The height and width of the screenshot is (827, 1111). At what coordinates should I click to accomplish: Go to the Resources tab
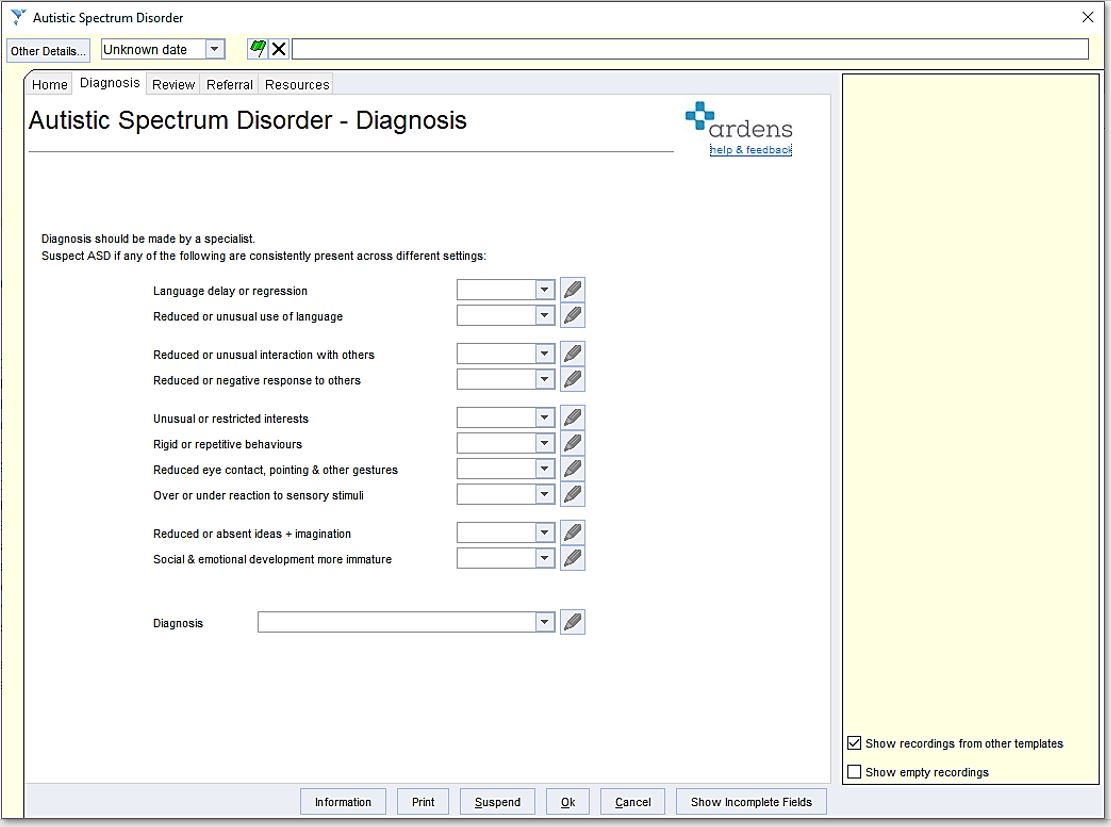click(297, 84)
